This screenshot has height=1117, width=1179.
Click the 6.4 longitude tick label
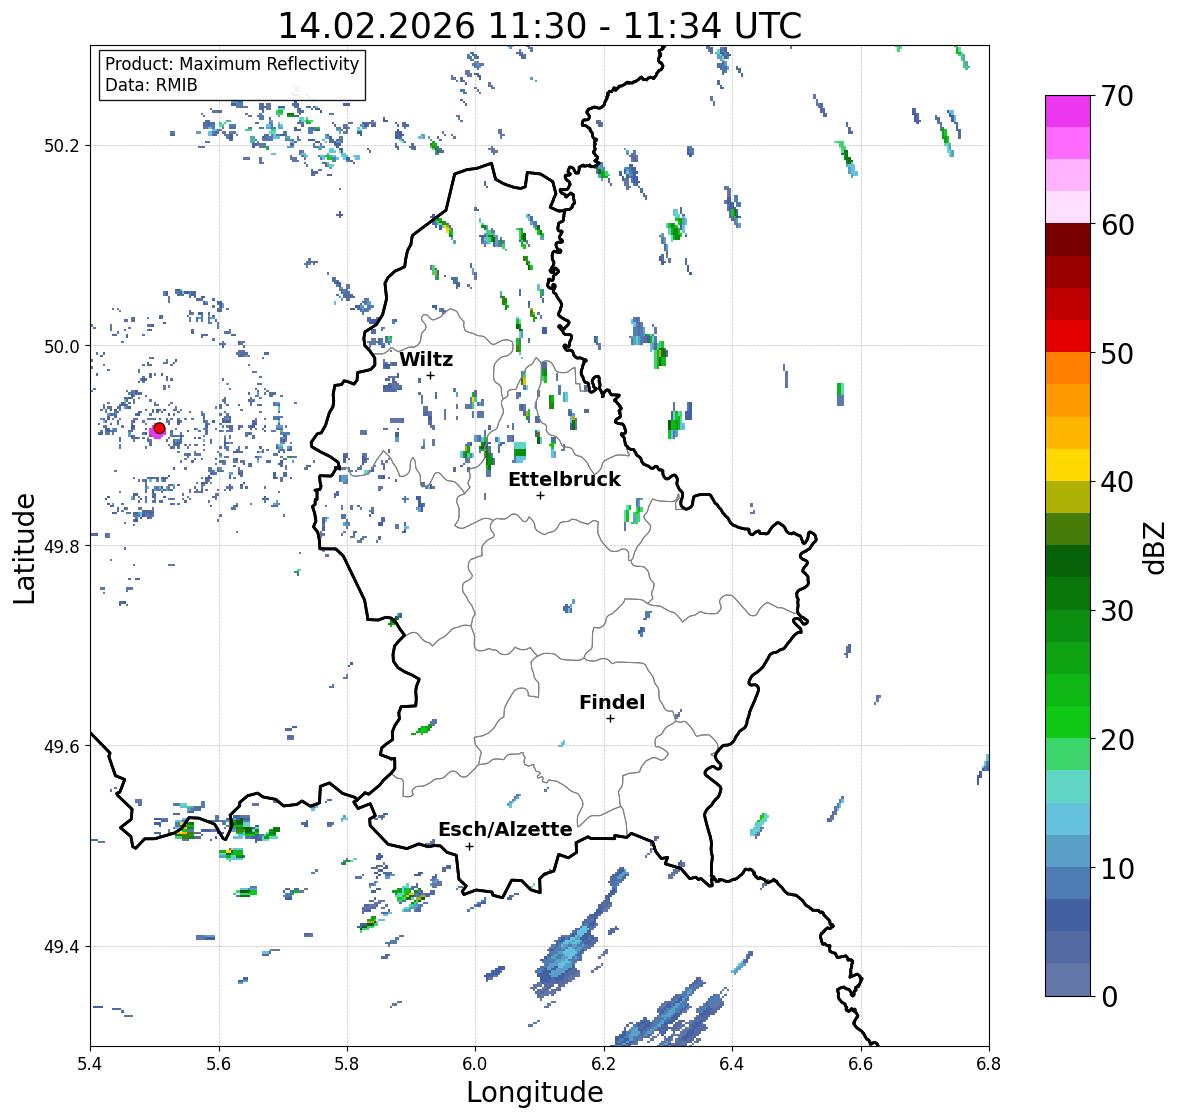pyautogui.click(x=732, y=1063)
